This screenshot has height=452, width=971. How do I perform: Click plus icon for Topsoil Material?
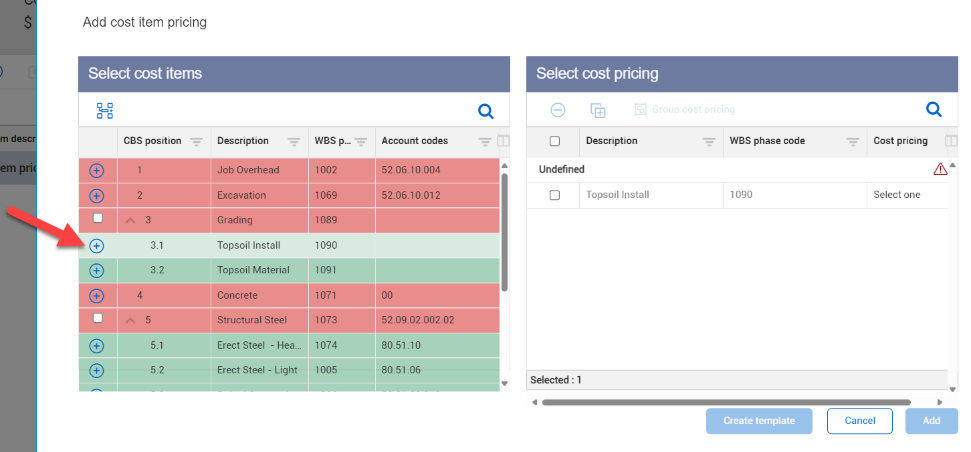(x=97, y=270)
